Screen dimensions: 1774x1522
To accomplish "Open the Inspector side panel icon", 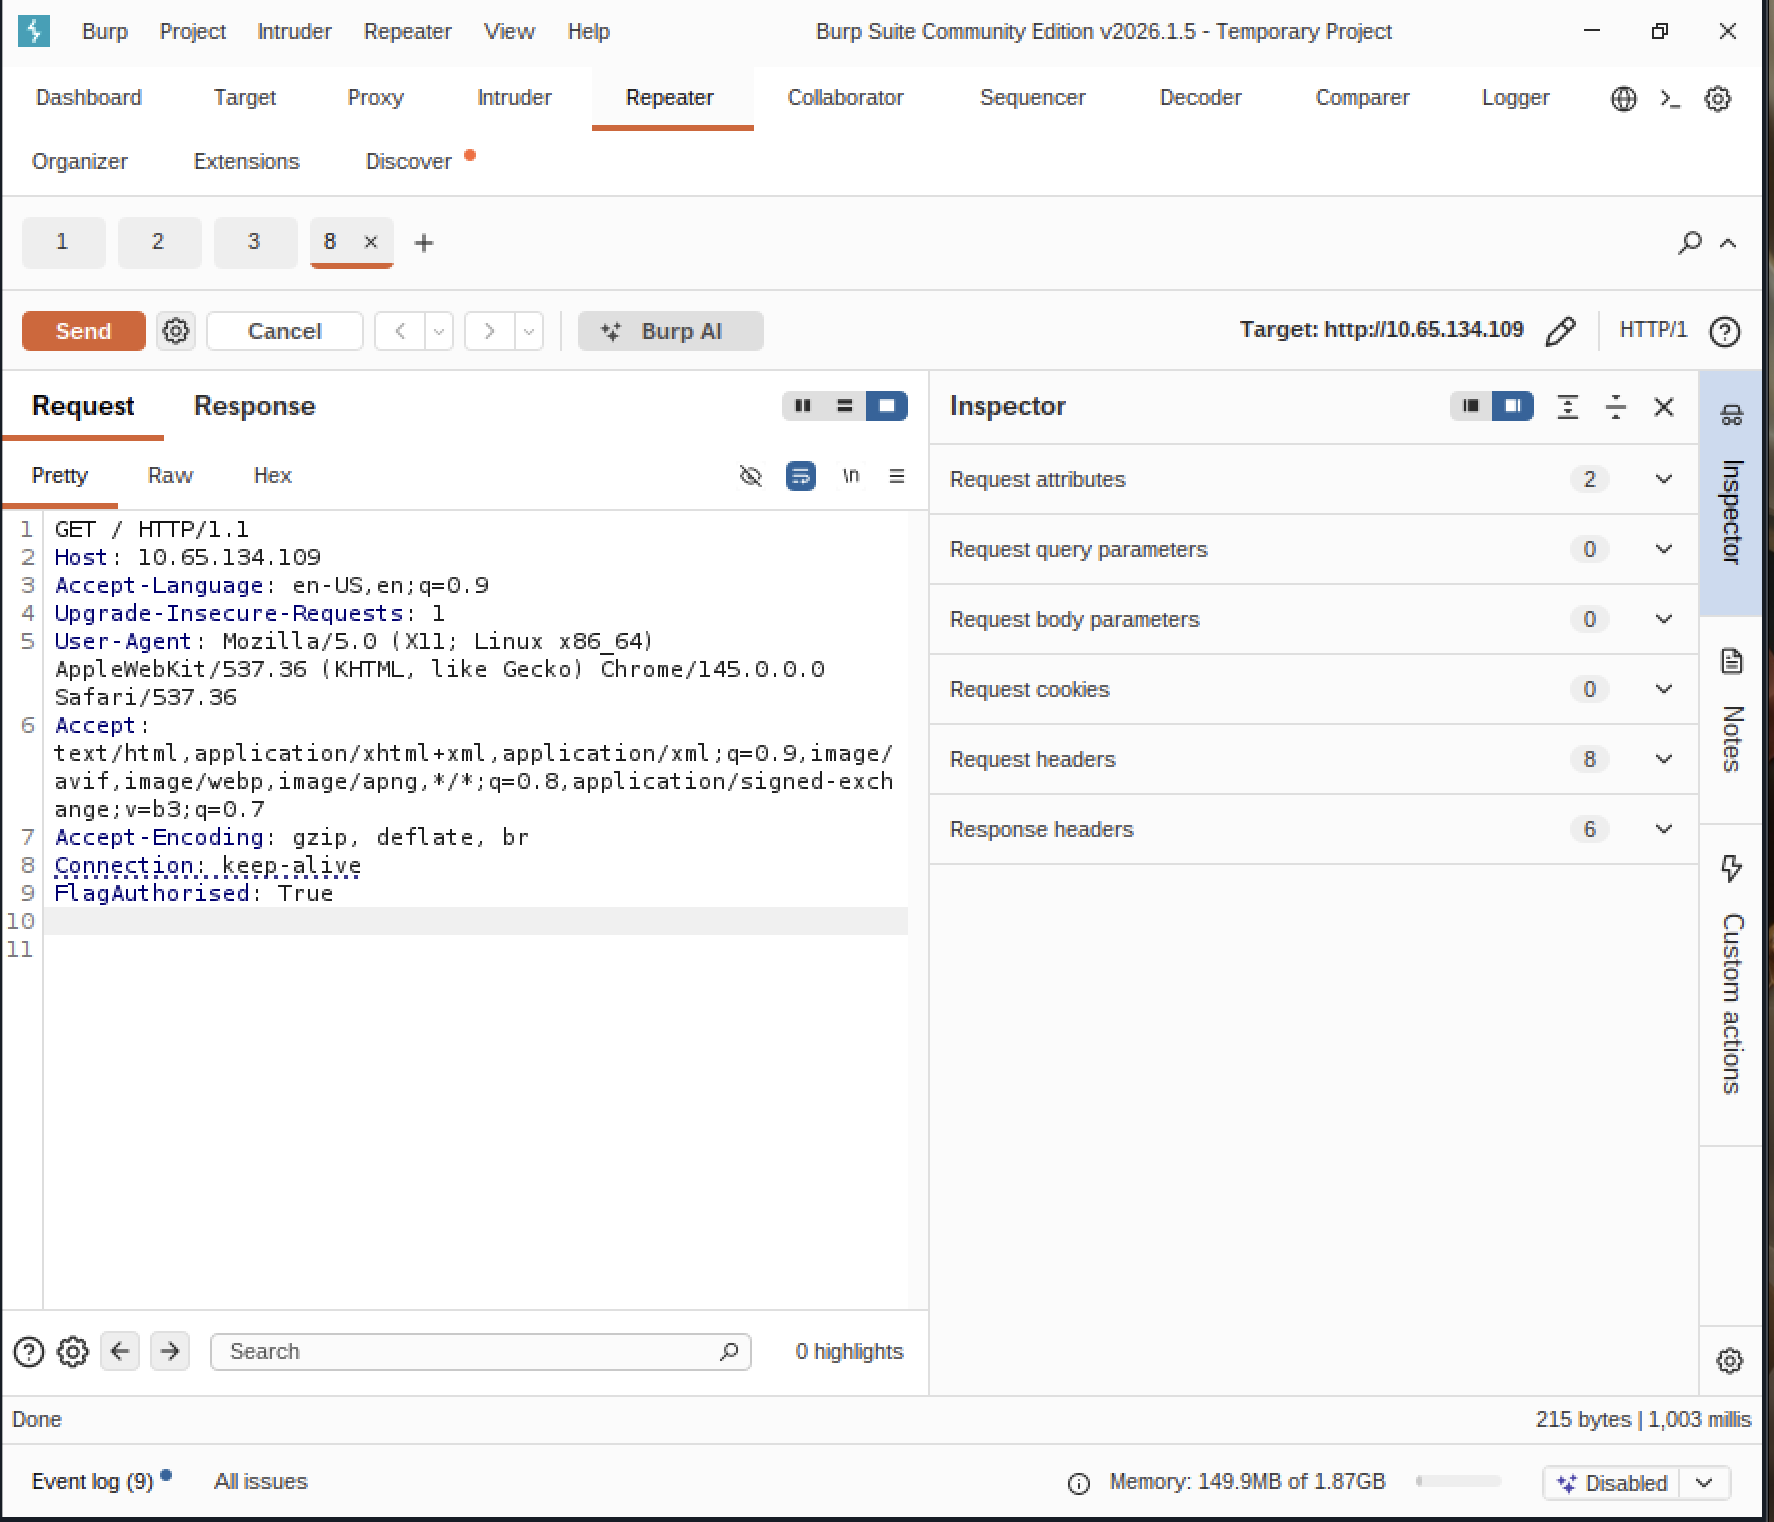I will pos(1732,415).
